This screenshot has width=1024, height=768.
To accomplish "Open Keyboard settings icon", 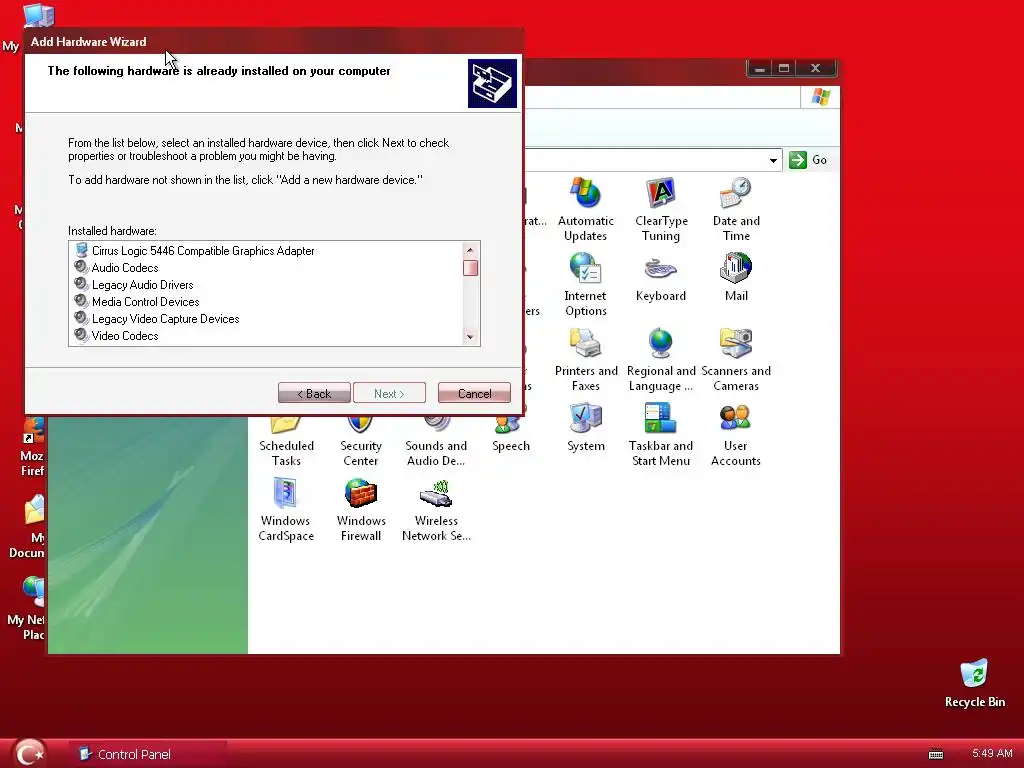I will [661, 278].
